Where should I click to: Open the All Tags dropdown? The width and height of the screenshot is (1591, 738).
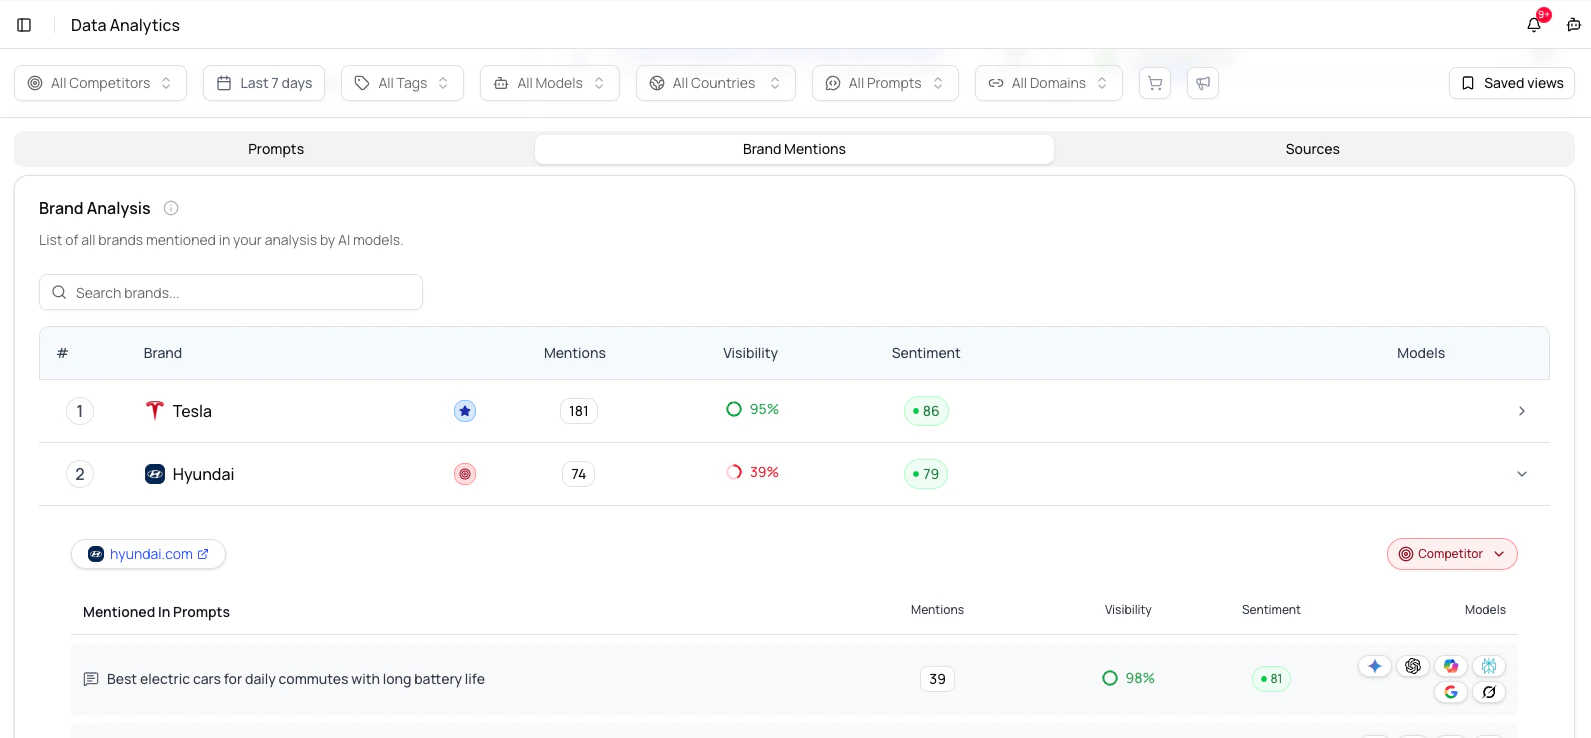[x=402, y=83]
